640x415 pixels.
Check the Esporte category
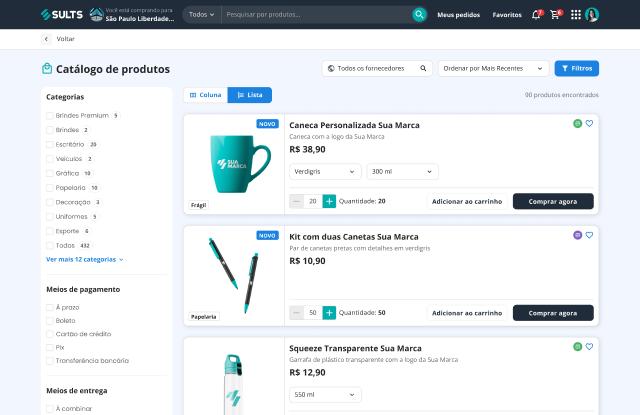tap(50, 231)
